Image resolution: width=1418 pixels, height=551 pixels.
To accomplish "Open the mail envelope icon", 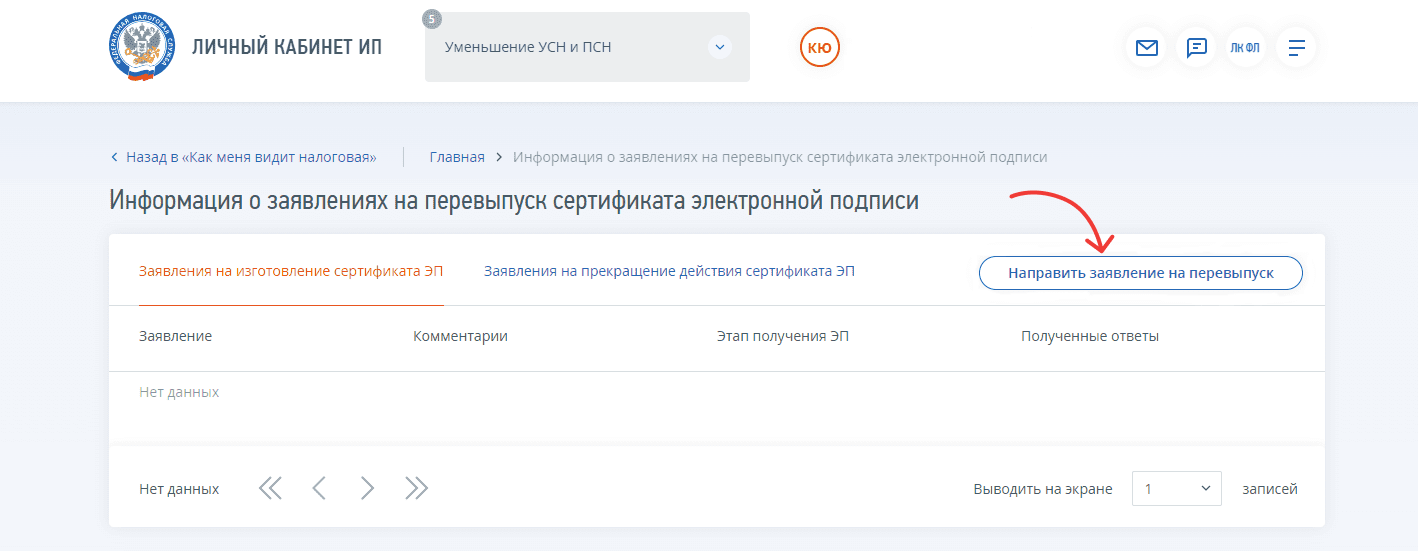I will coord(1147,48).
